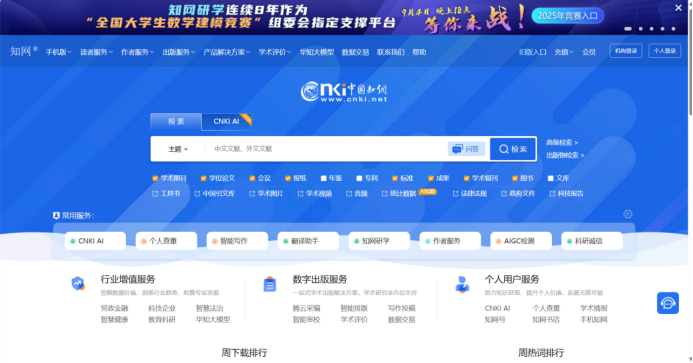Open the 学术视频 external link
Screen dimensions: 693x363
point(315,193)
